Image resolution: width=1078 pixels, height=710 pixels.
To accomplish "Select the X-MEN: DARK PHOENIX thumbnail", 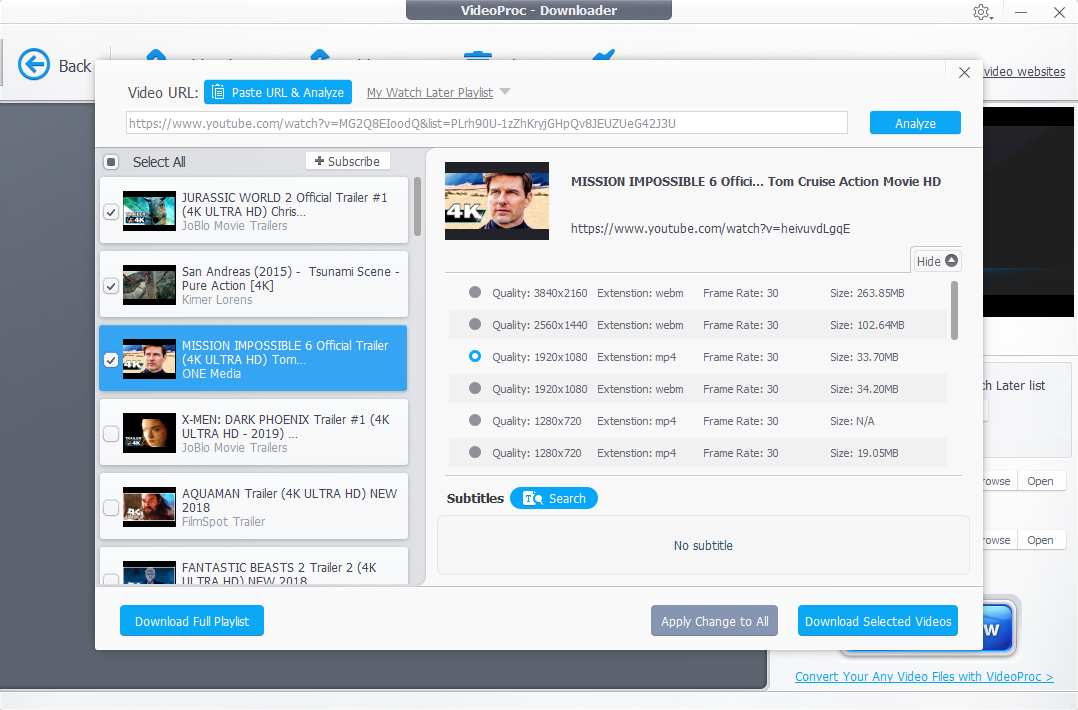I will coord(149,433).
